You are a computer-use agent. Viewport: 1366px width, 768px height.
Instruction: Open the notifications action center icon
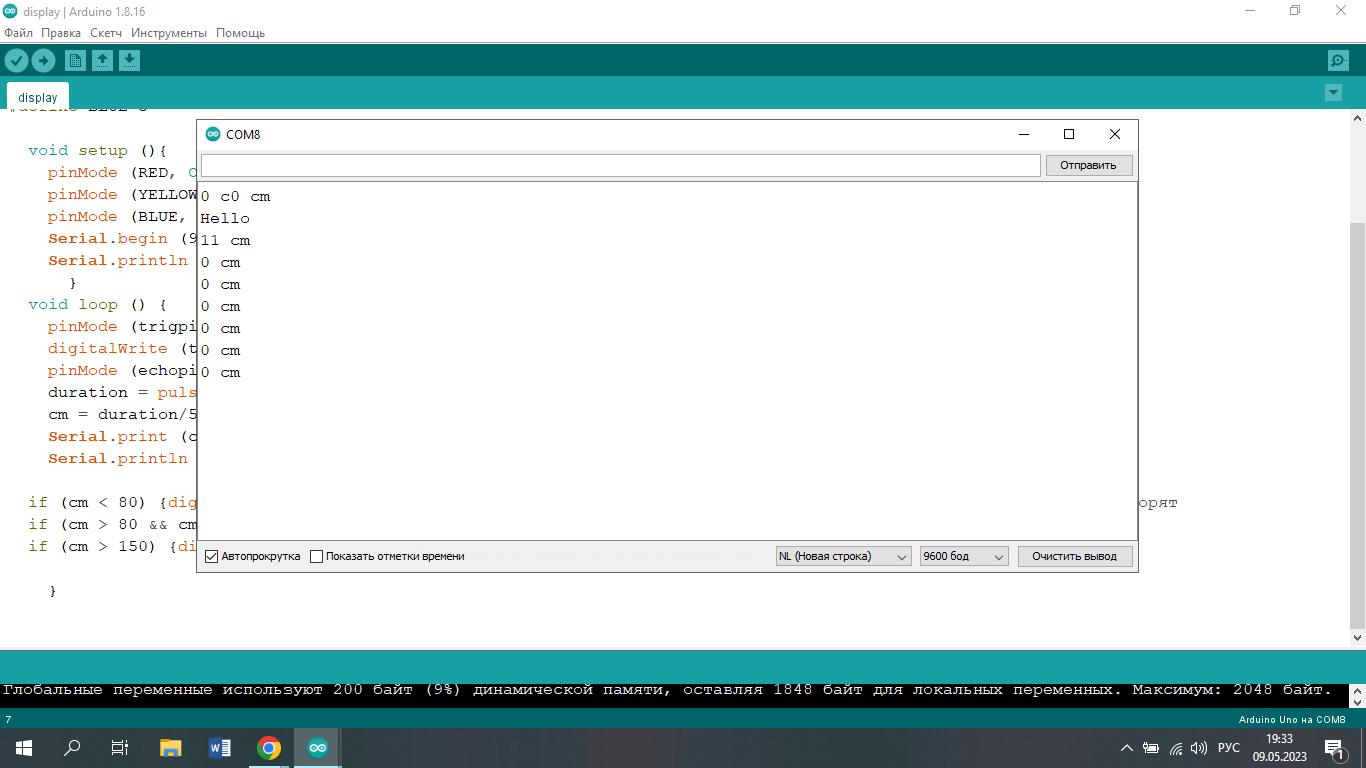(1334, 747)
